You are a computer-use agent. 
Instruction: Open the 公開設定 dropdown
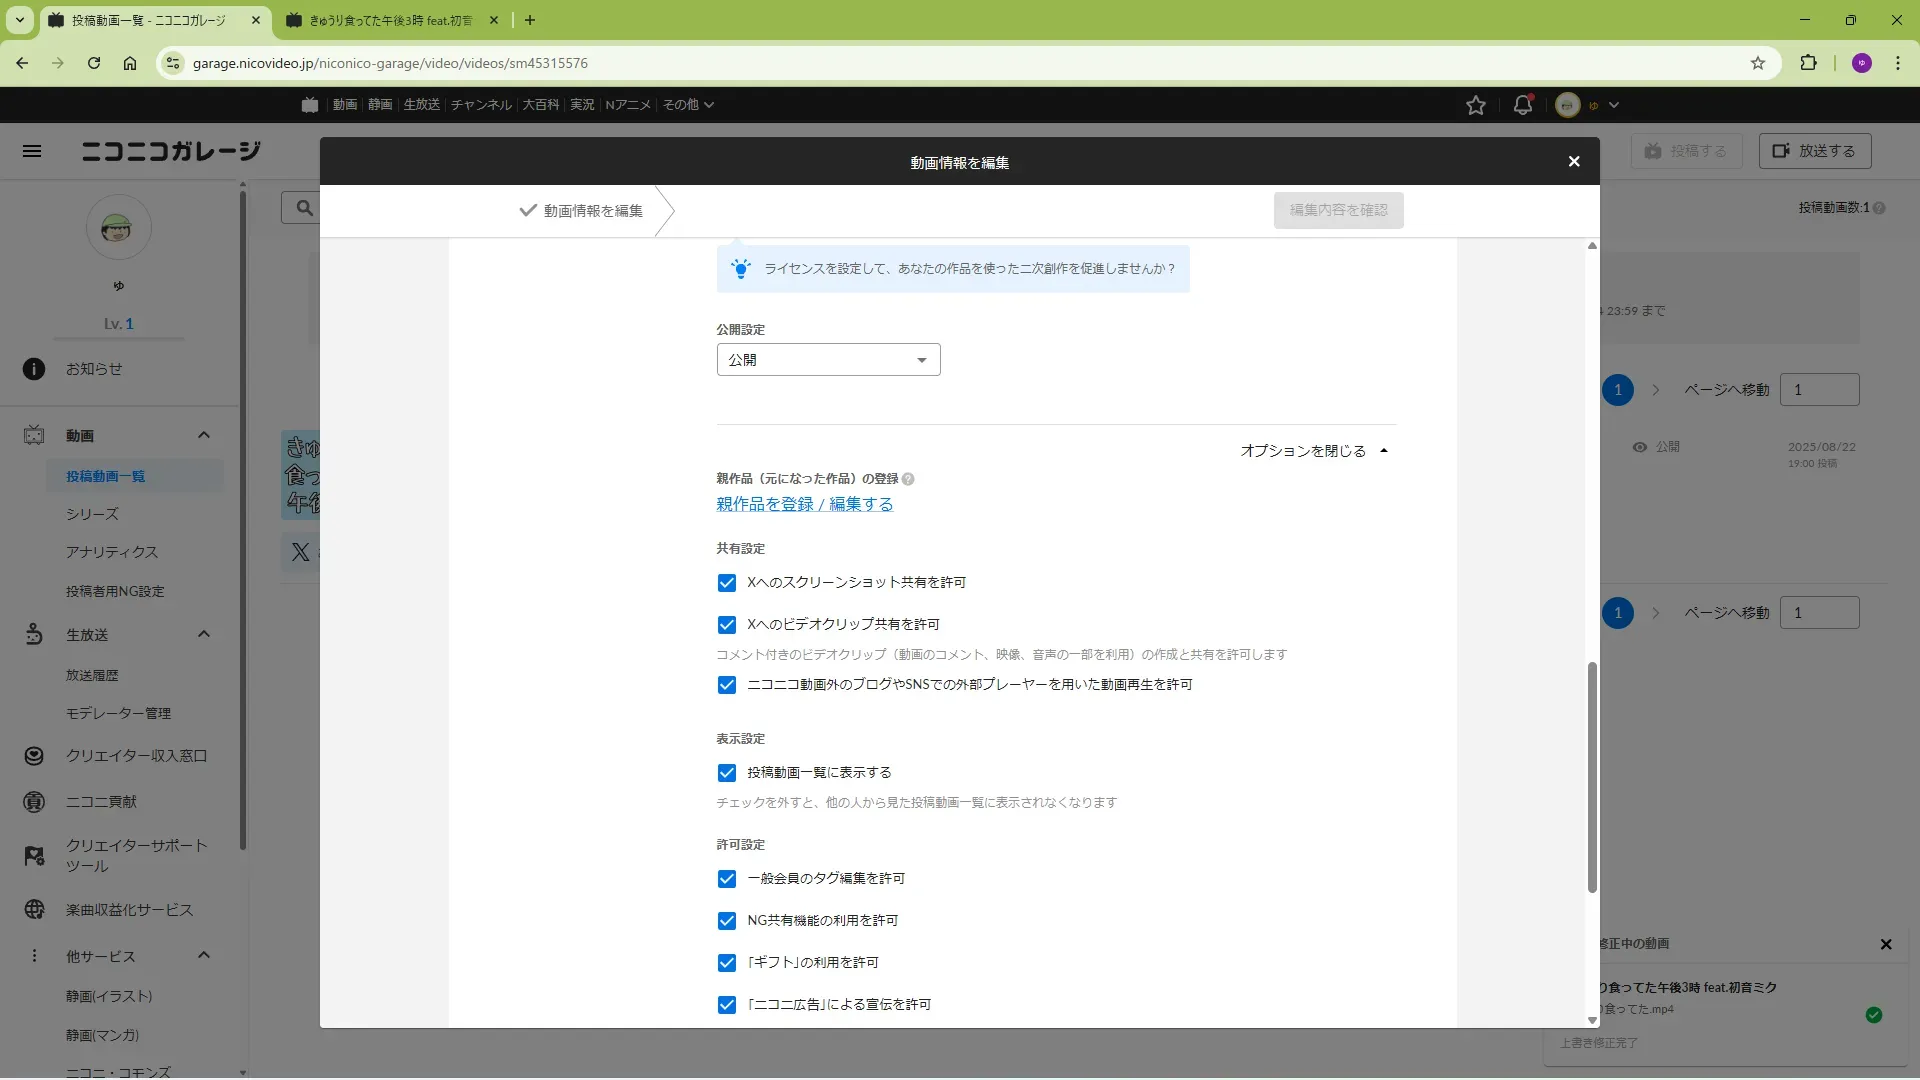828,360
